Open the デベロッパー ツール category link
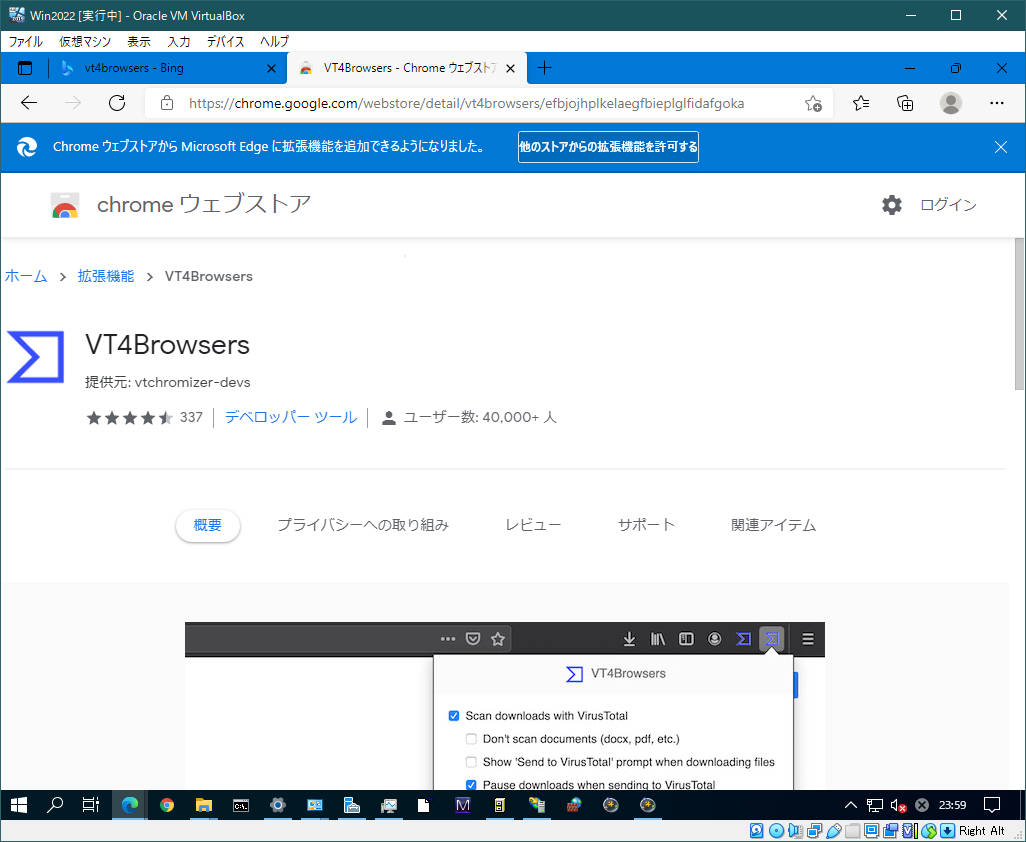The width and height of the screenshot is (1026, 842). coord(291,417)
